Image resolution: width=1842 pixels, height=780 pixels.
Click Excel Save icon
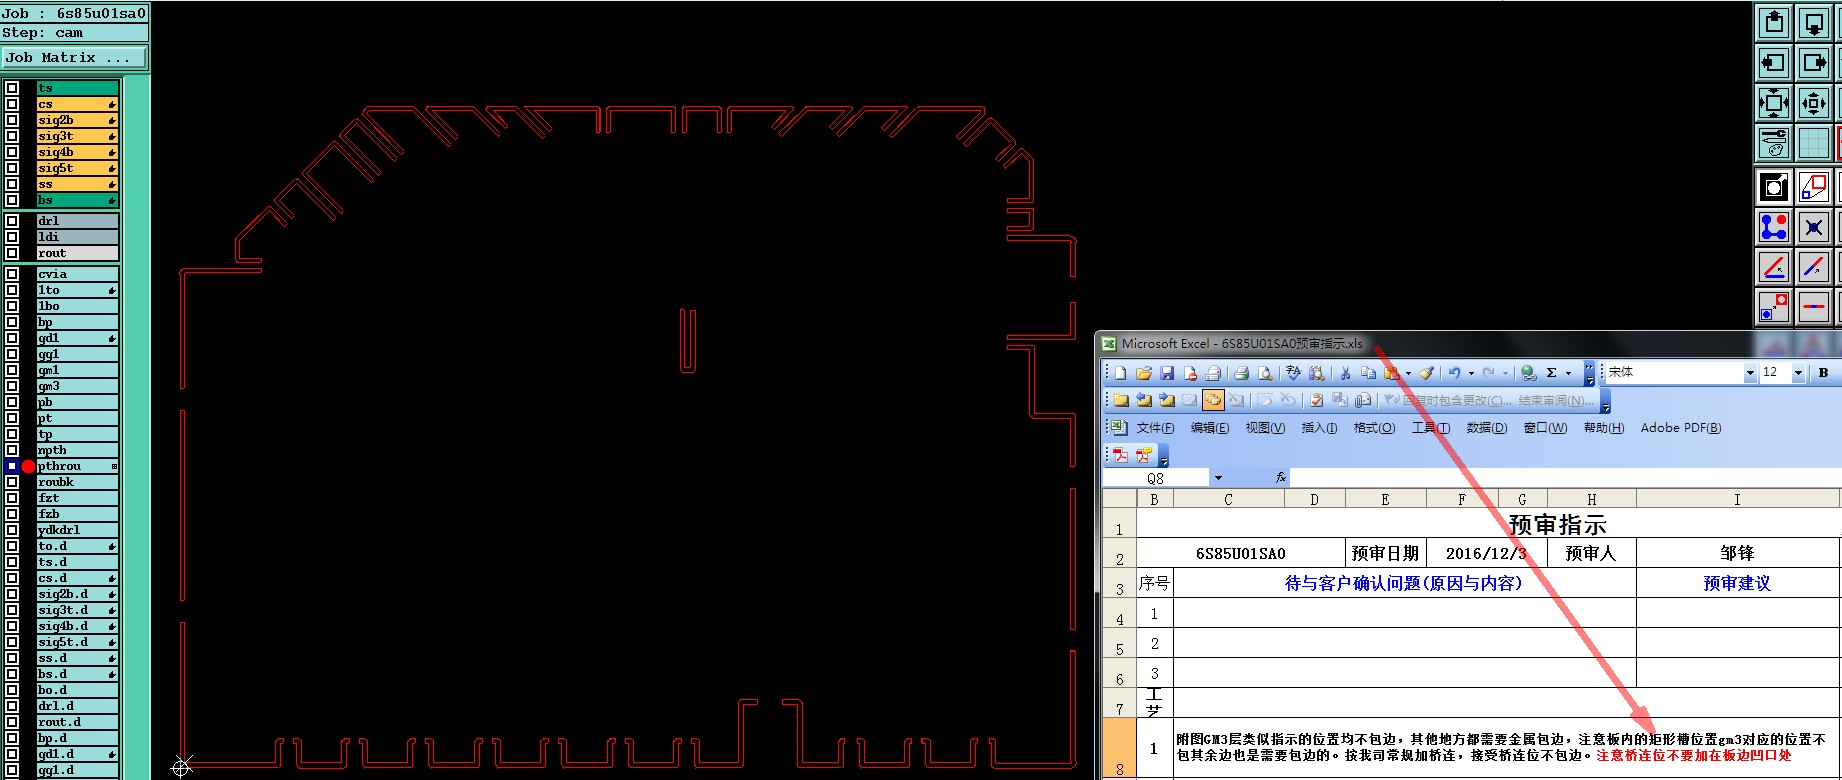pos(1167,373)
